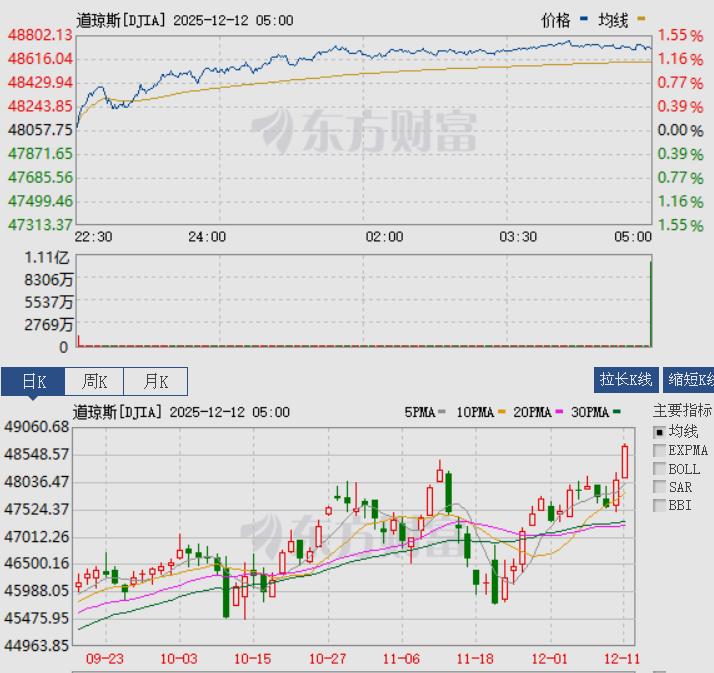Click the 48057.75 baseline price label
Image resolution: width=714 pixels, height=673 pixels.
pos(40,130)
